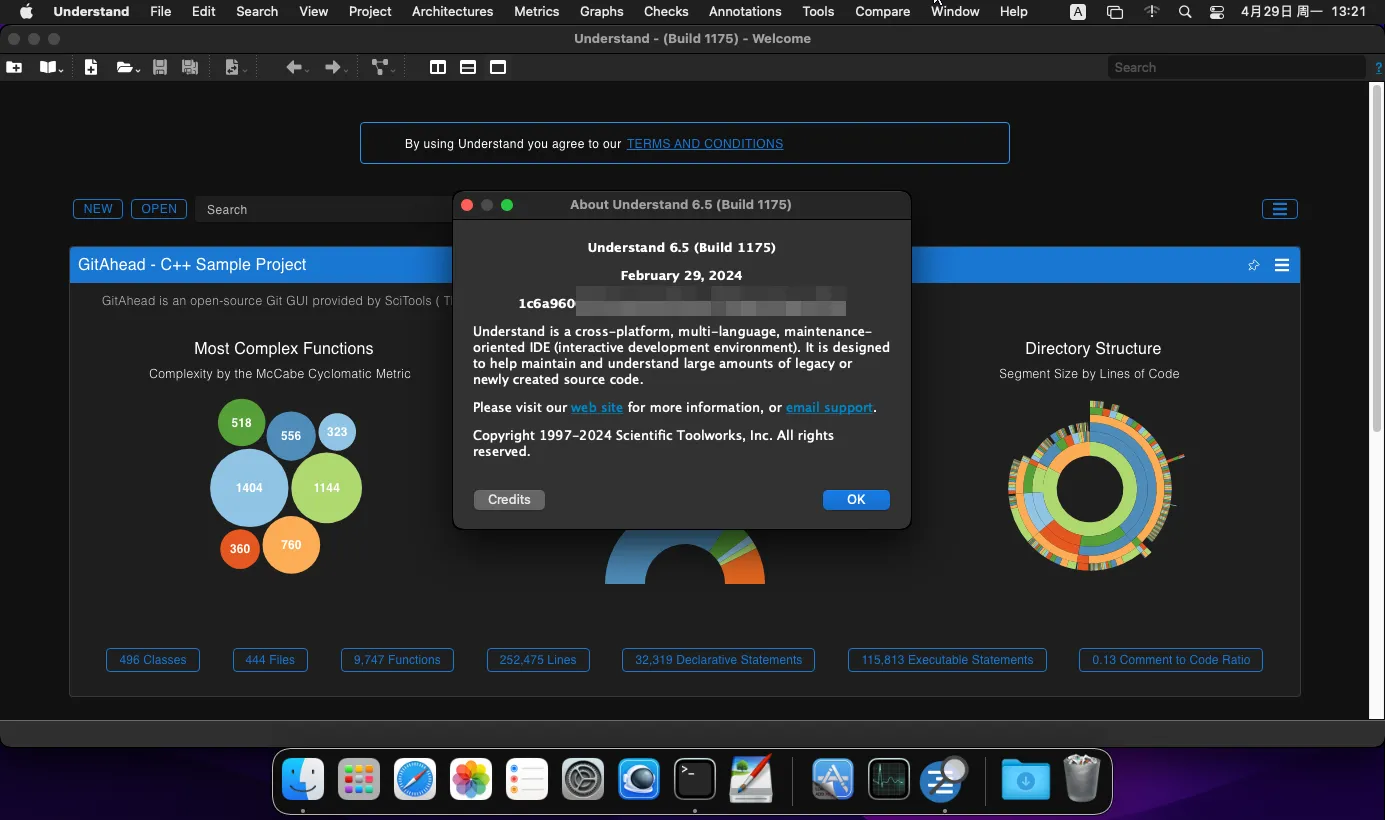Viewport: 1385px width, 820px height.
Task: Open Photos from the dock
Action: [x=471, y=779]
